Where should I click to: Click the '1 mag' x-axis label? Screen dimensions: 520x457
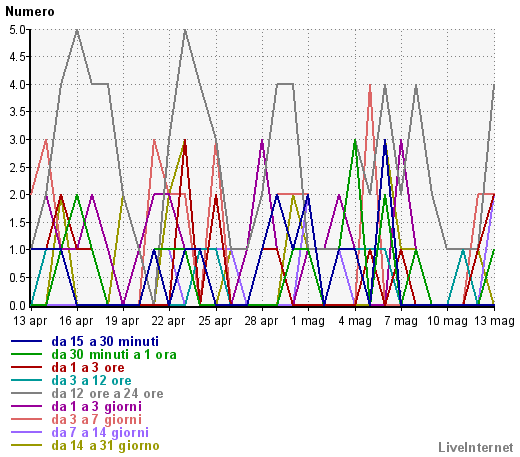pos(308,321)
